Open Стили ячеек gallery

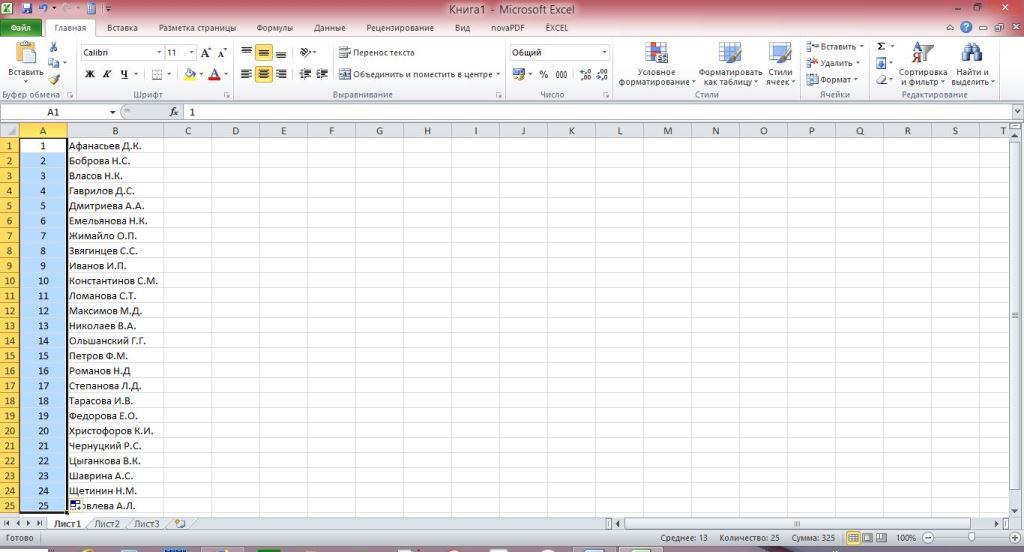tap(780, 63)
